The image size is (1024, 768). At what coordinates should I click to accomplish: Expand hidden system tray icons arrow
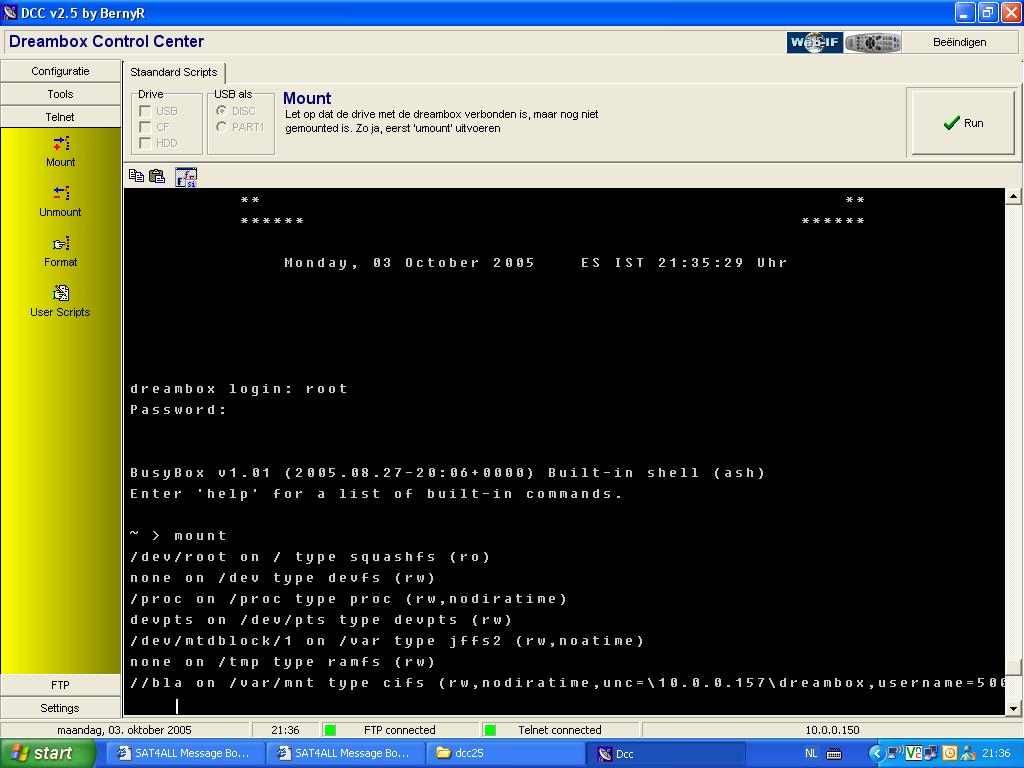876,754
